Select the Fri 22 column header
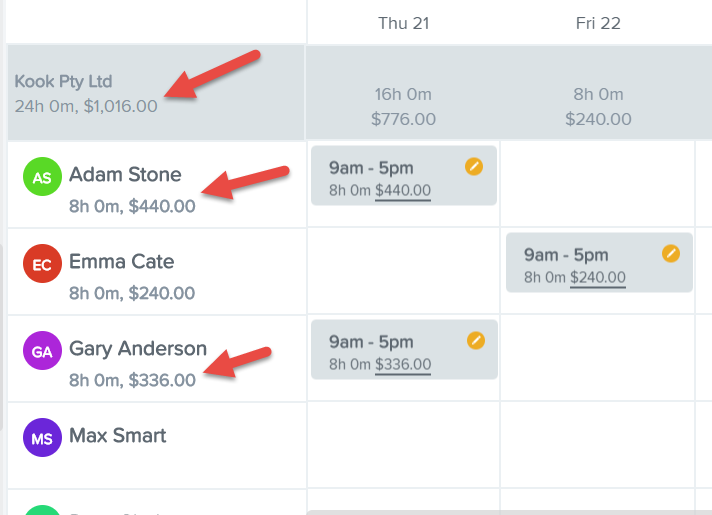The width and height of the screenshot is (712, 515). tap(598, 23)
